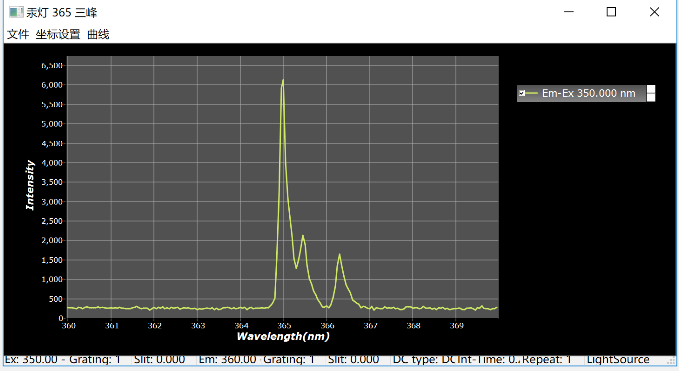Image resolution: width=679 pixels, height=371 pixels.
Task: Open the 曲线 menu
Action: click(x=98, y=34)
